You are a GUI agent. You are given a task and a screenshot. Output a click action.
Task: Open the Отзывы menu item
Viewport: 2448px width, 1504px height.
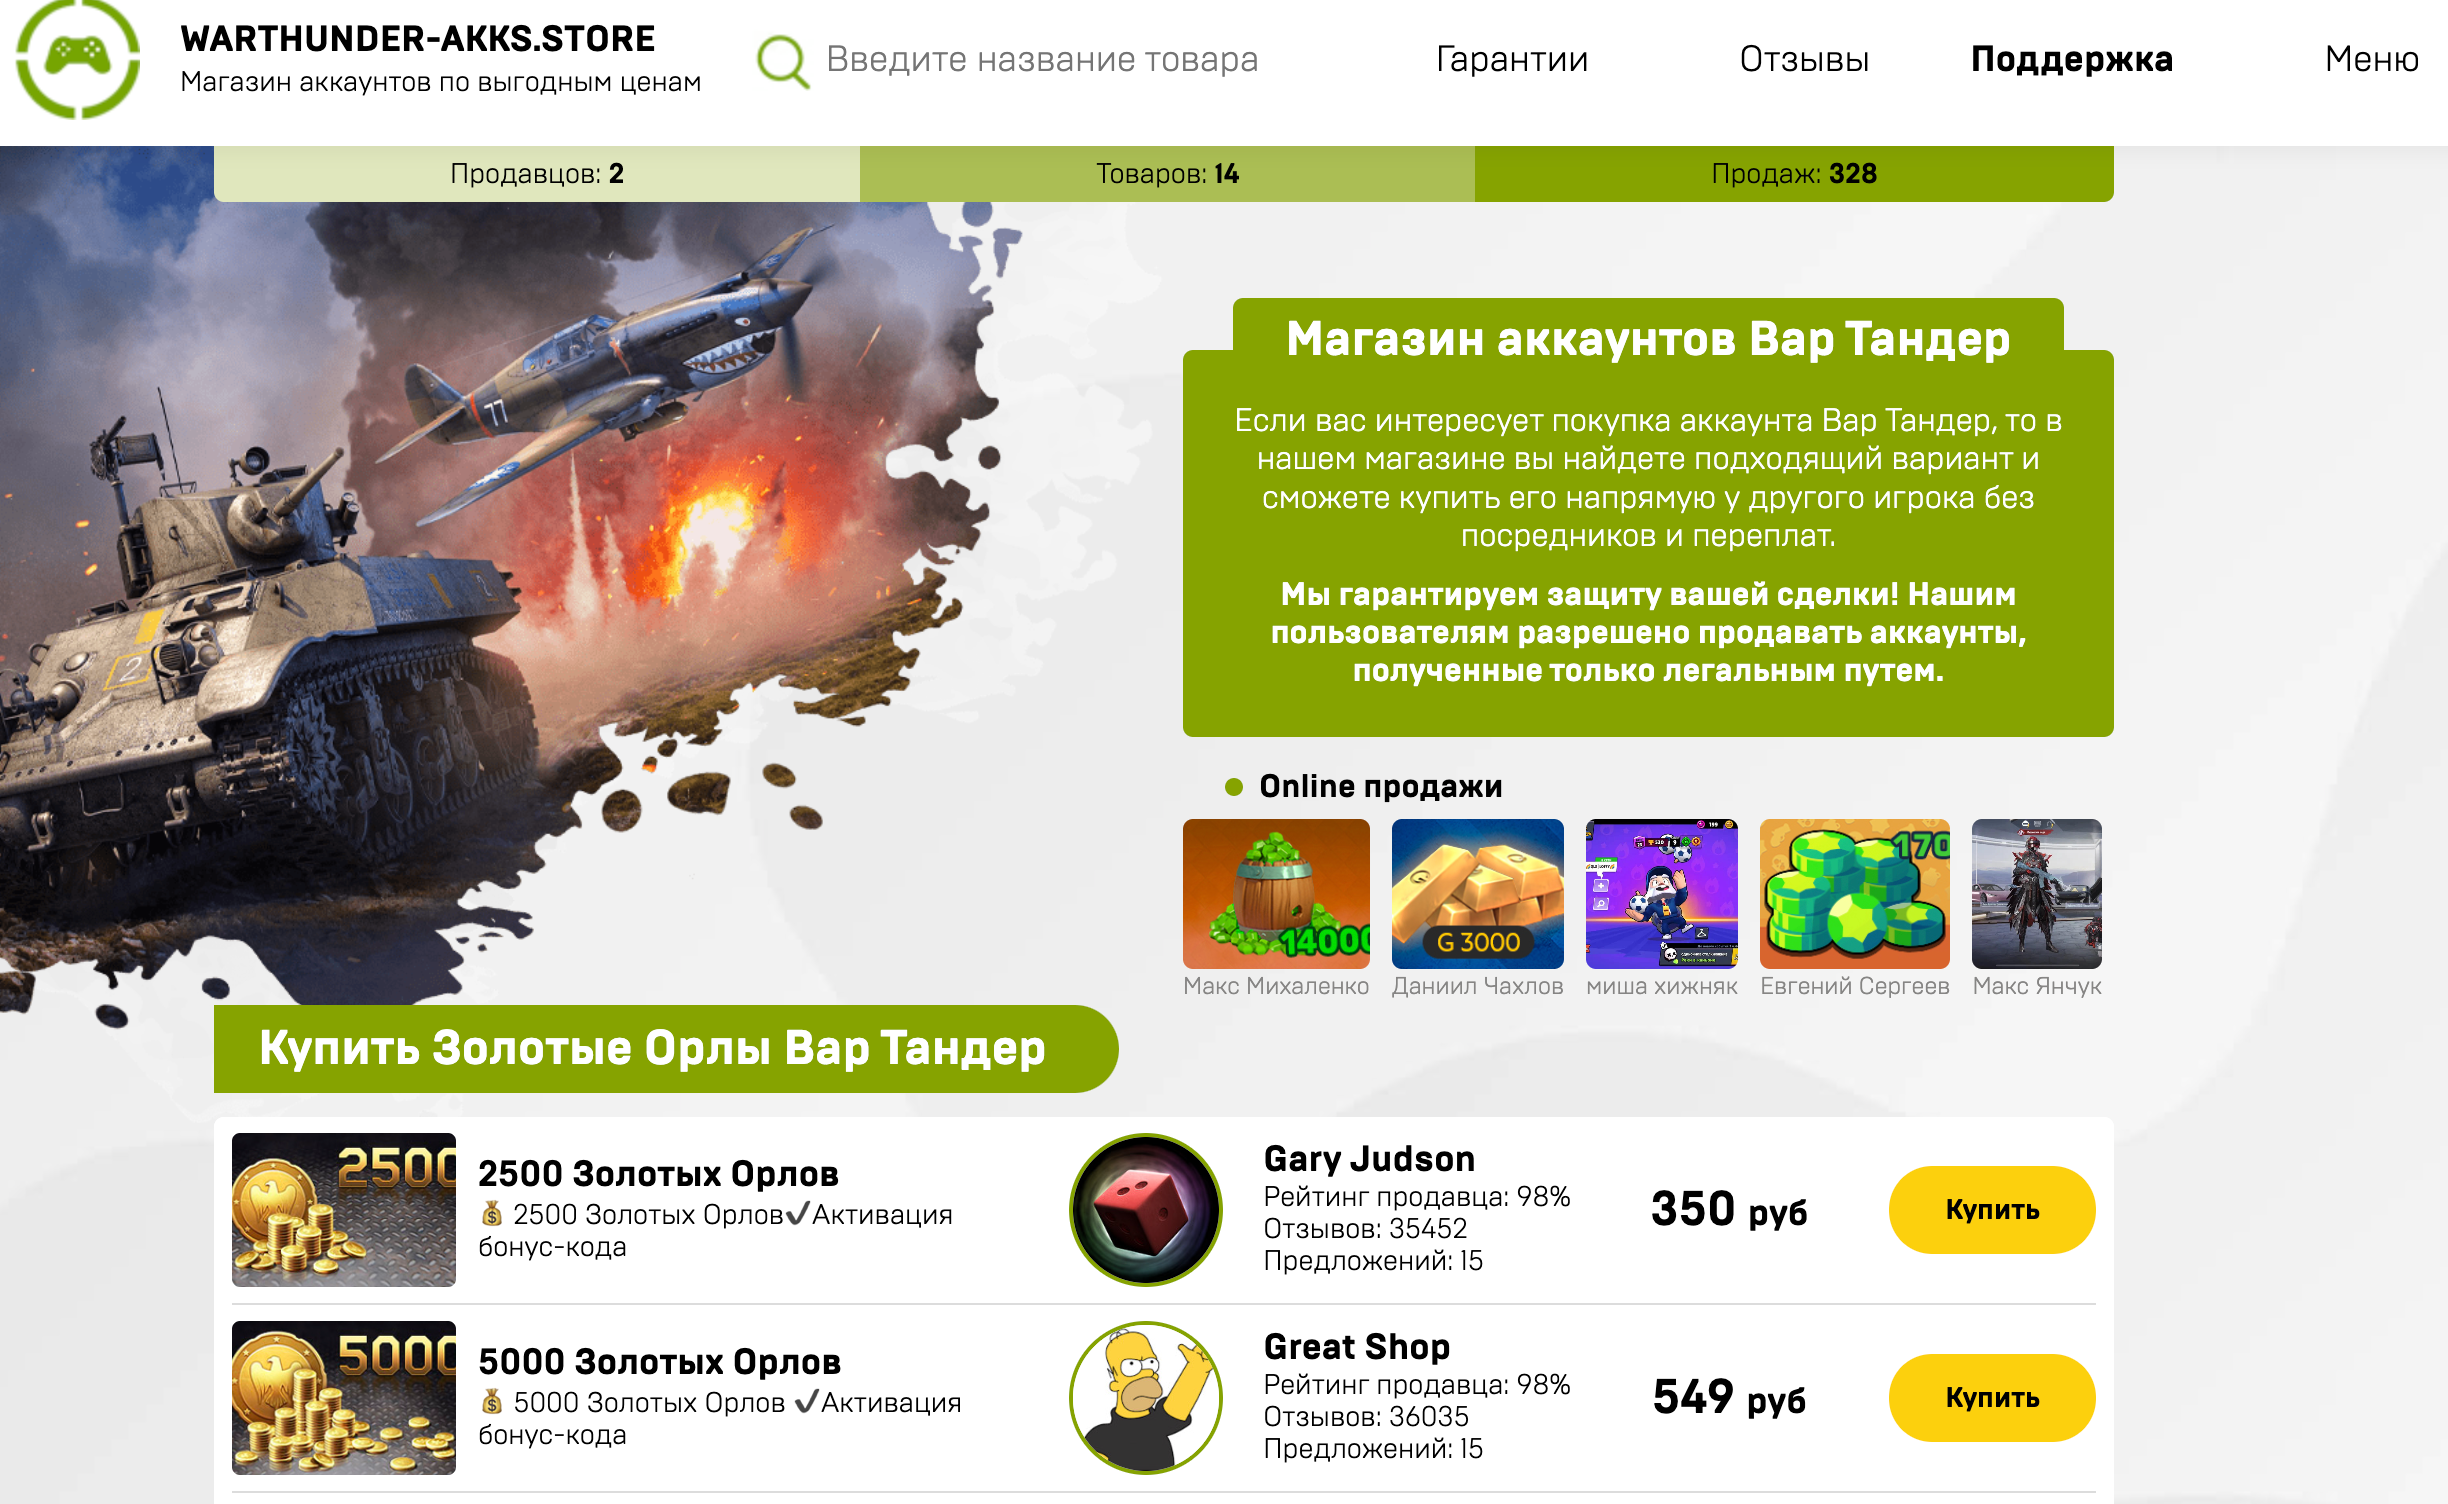pos(1804,59)
